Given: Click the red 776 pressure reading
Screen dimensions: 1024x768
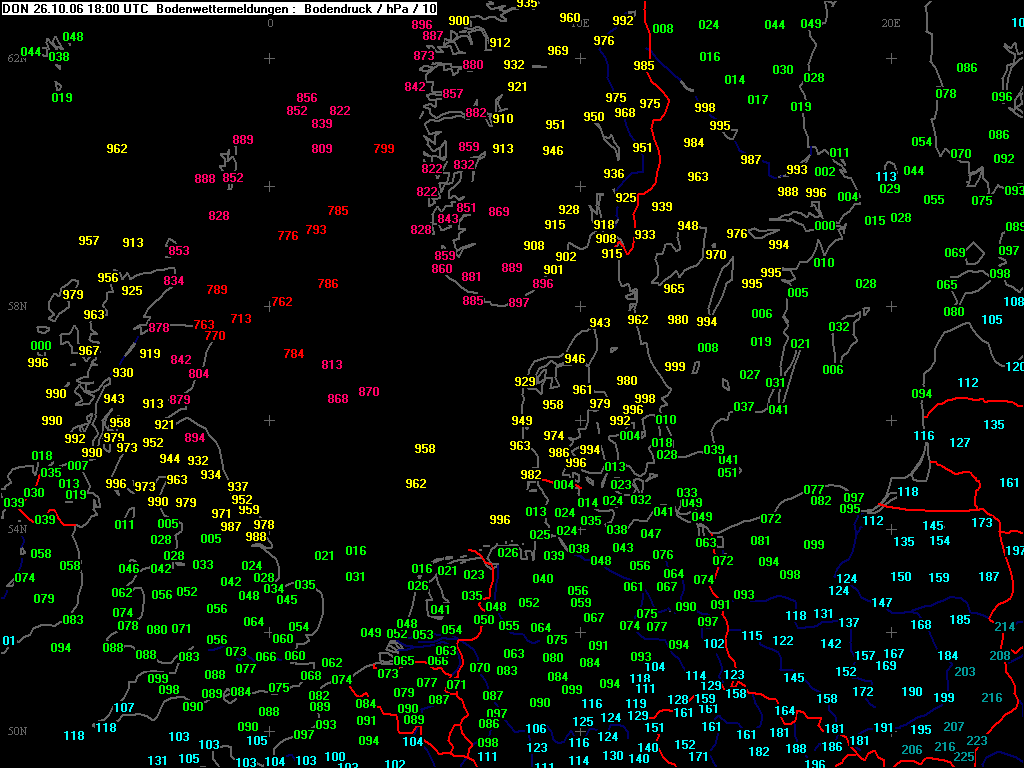Looking at the screenshot, I should click(288, 236).
